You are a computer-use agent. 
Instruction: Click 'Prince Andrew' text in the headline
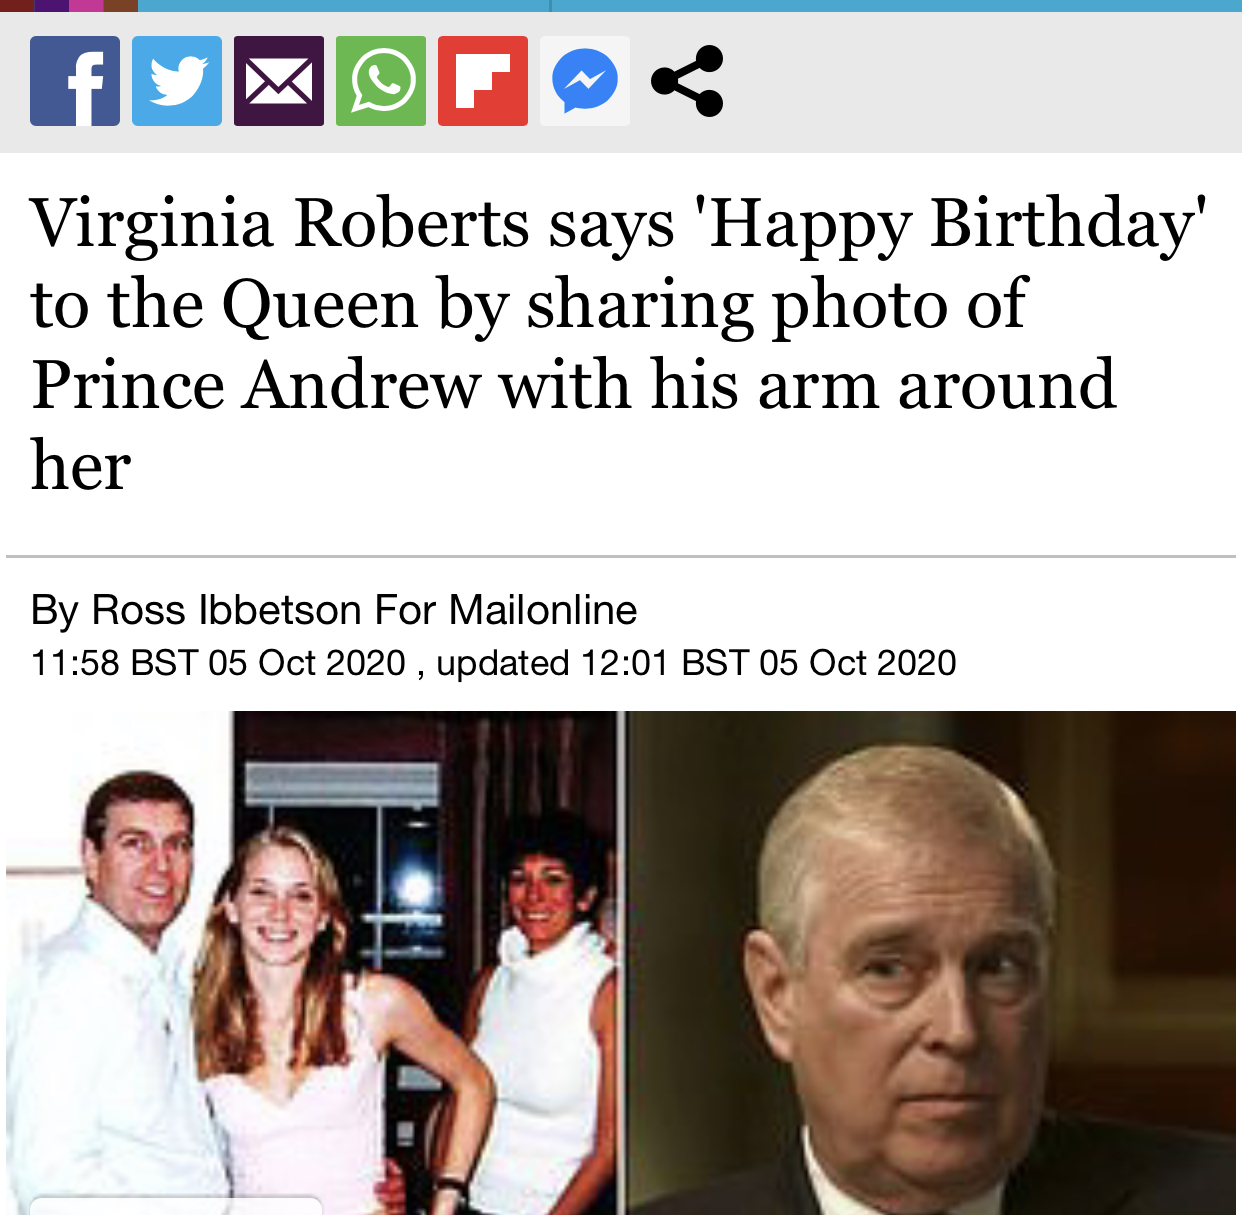(256, 385)
